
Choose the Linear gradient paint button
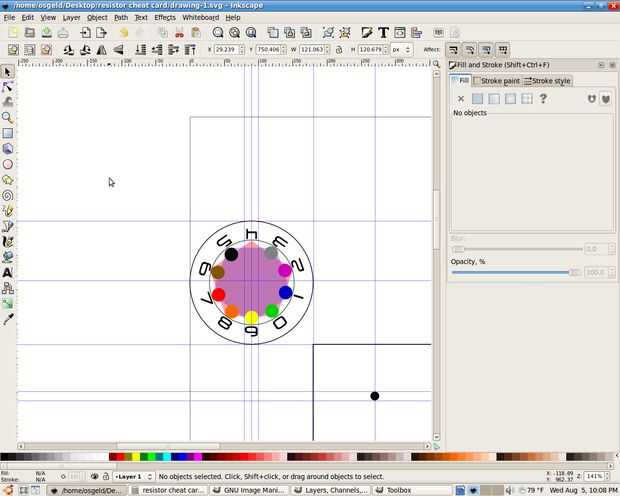494,99
